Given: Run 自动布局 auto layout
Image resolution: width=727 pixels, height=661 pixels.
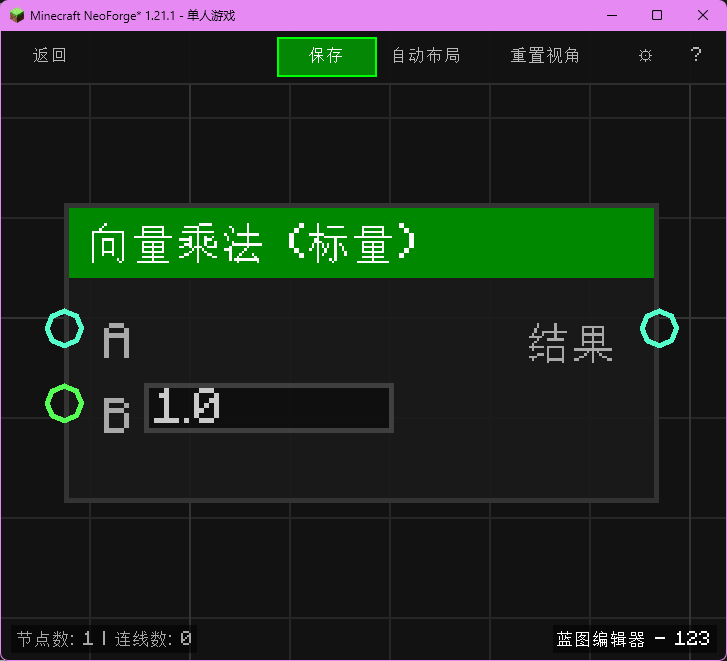Looking at the screenshot, I should pyautogui.click(x=426, y=56).
